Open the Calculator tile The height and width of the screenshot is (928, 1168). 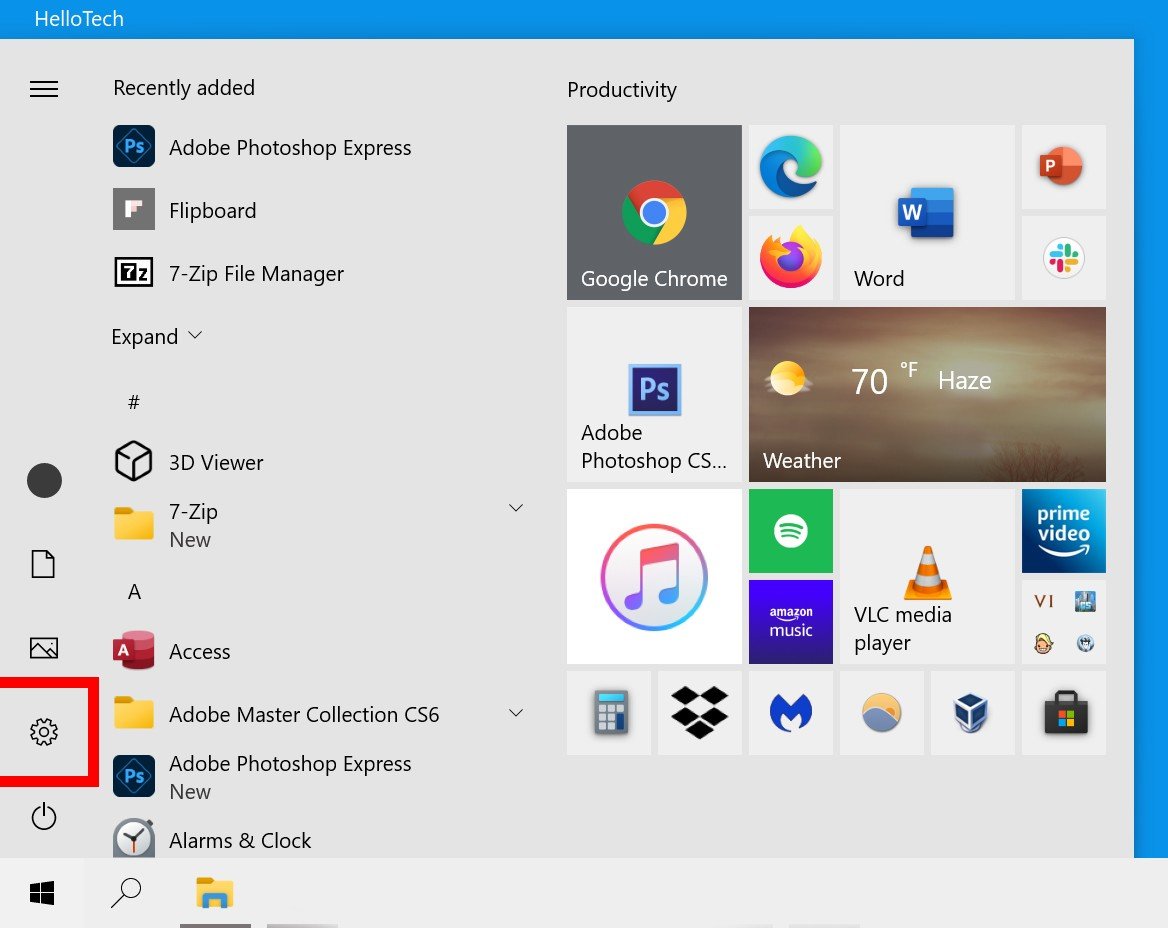click(x=609, y=713)
